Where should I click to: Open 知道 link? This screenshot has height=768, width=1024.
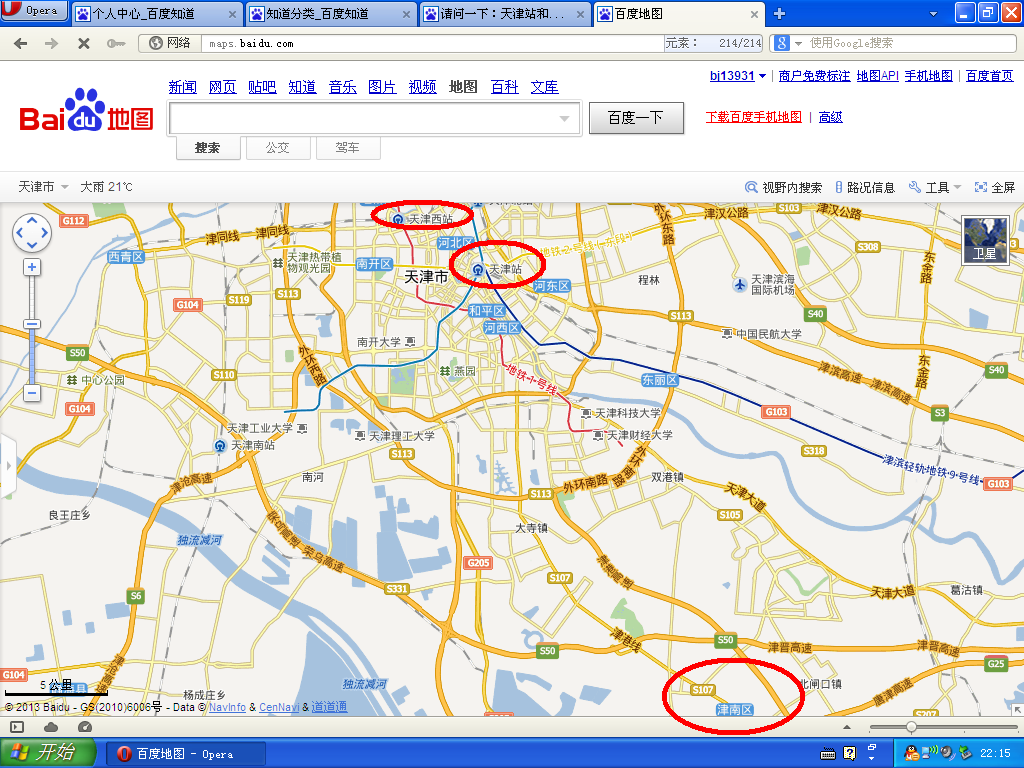click(x=302, y=87)
